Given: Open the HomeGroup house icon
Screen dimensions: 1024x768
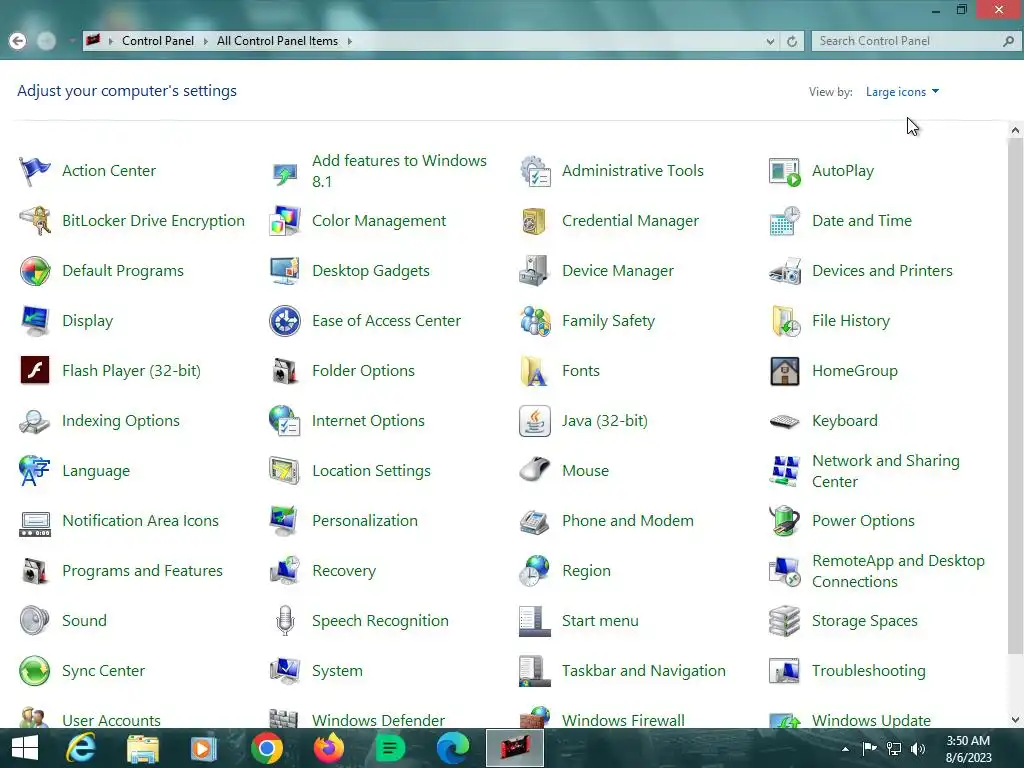Looking at the screenshot, I should pyautogui.click(x=785, y=371).
